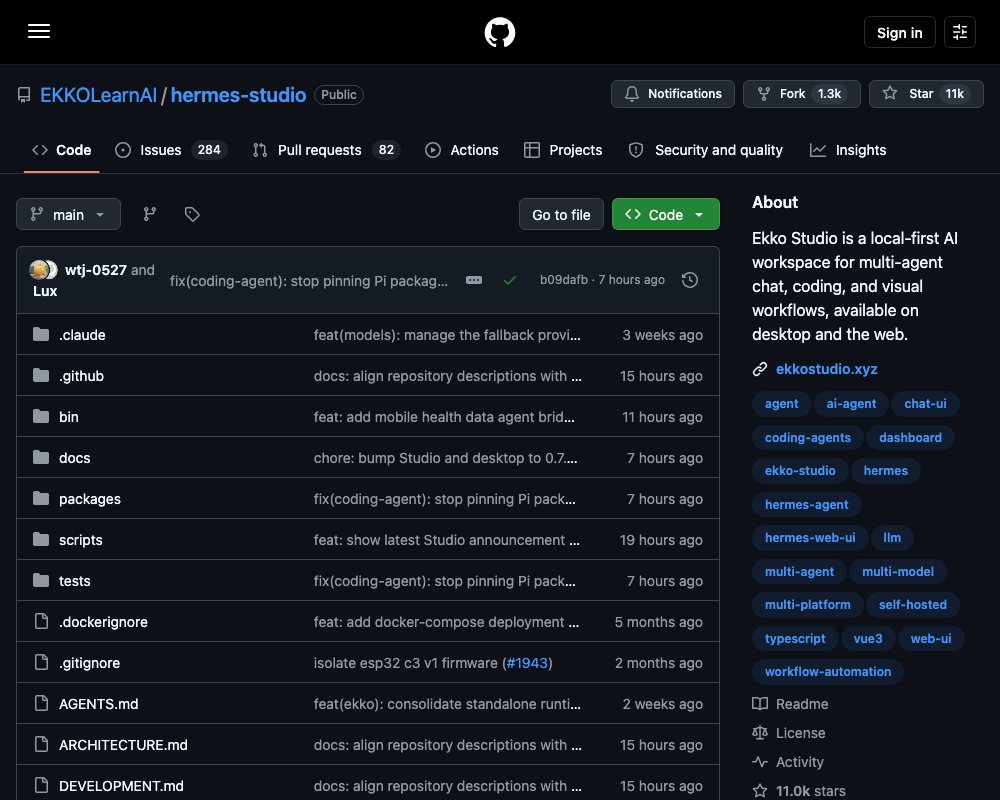Select the workflow-automation topic tag
The image size is (1000, 800).
[x=828, y=671]
